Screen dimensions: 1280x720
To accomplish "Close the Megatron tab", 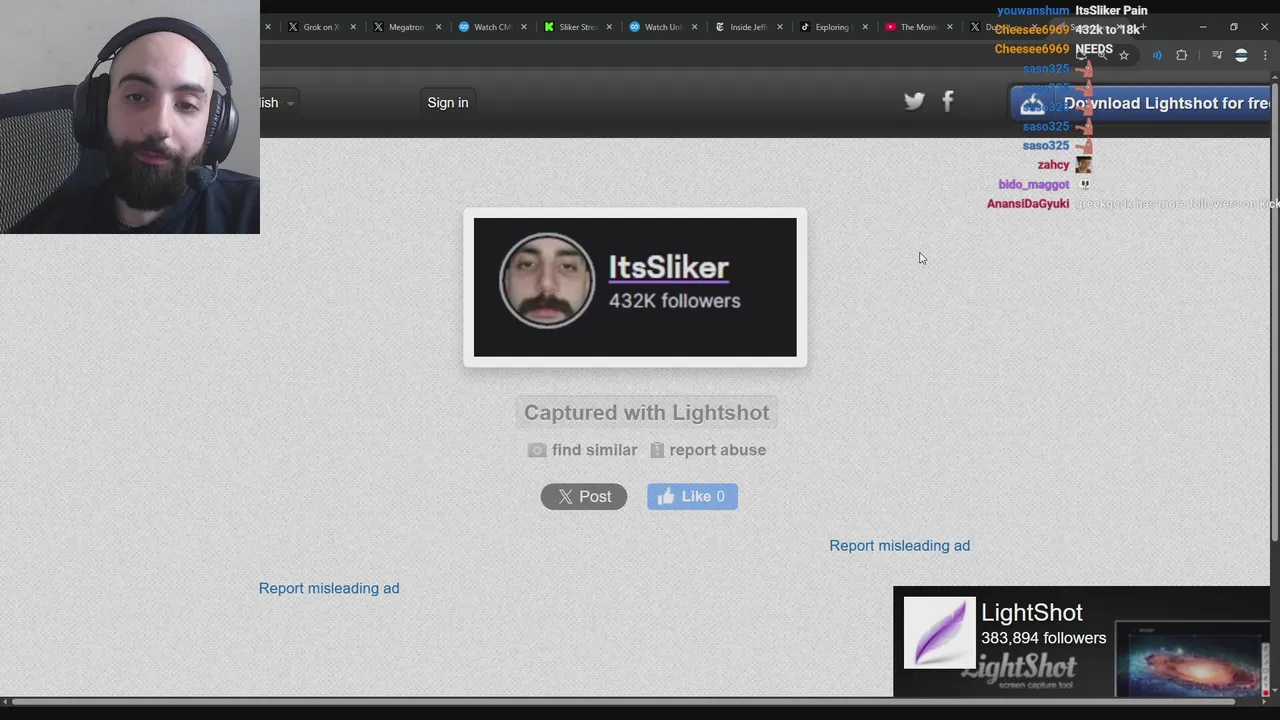I will pos(438,27).
